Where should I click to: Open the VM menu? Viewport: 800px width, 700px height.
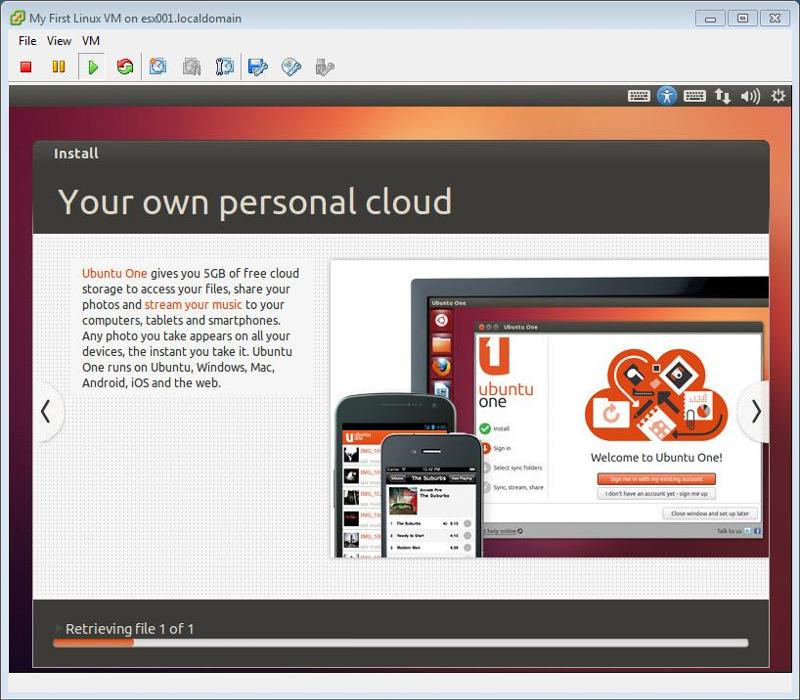[x=91, y=41]
